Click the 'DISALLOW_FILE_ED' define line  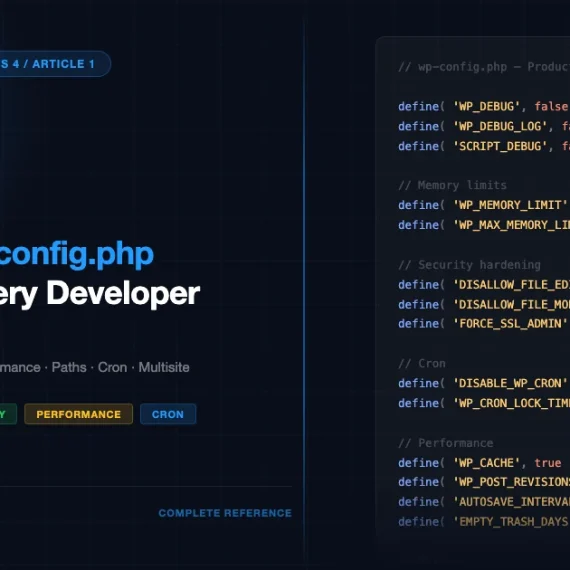coord(484,285)
